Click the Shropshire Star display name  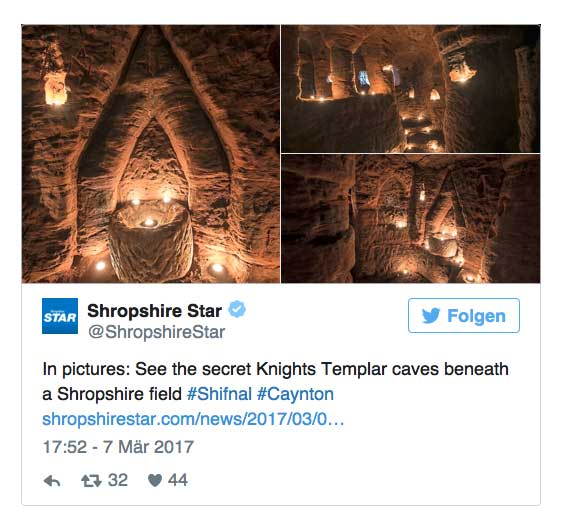click(x=154, y=310)
